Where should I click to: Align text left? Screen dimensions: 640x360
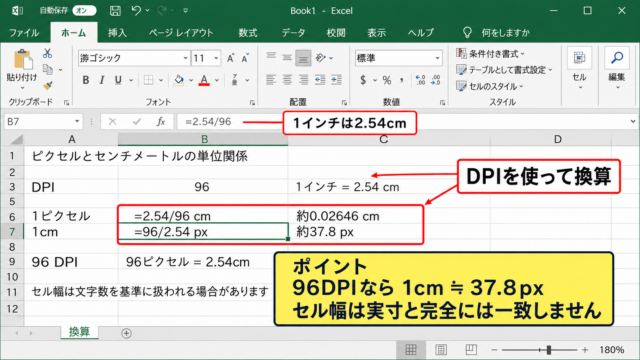pyautogui.click(x=271, y=80)
